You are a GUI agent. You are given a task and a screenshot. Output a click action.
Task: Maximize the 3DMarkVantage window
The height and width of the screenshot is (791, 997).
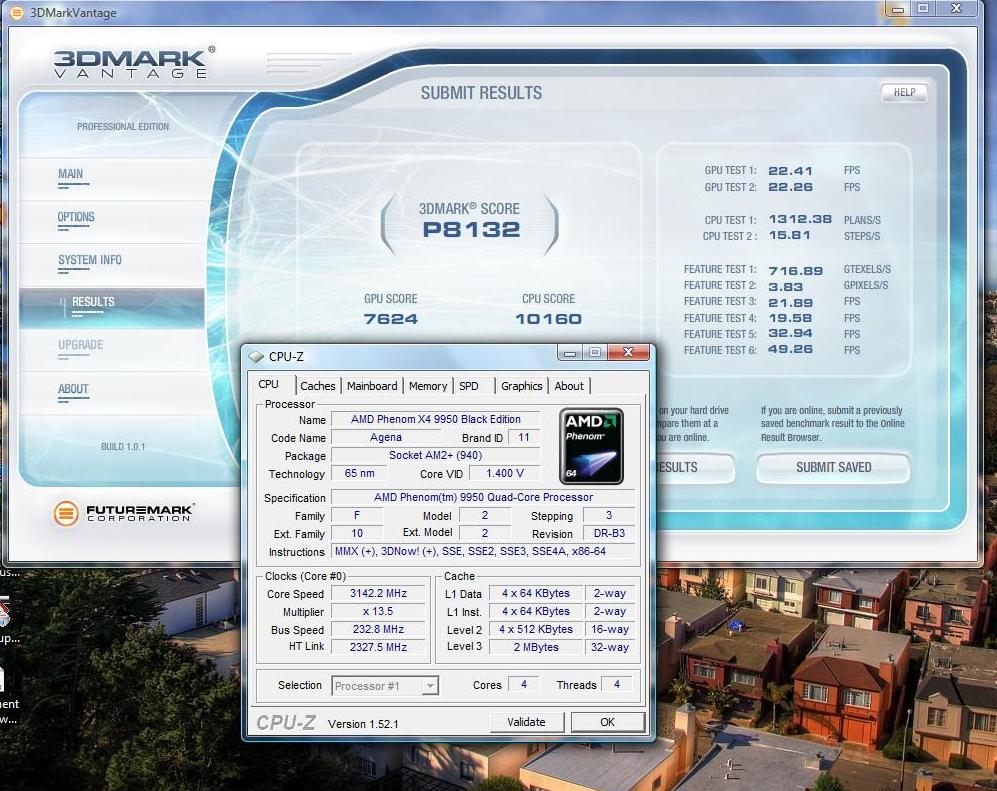[923, 9]
